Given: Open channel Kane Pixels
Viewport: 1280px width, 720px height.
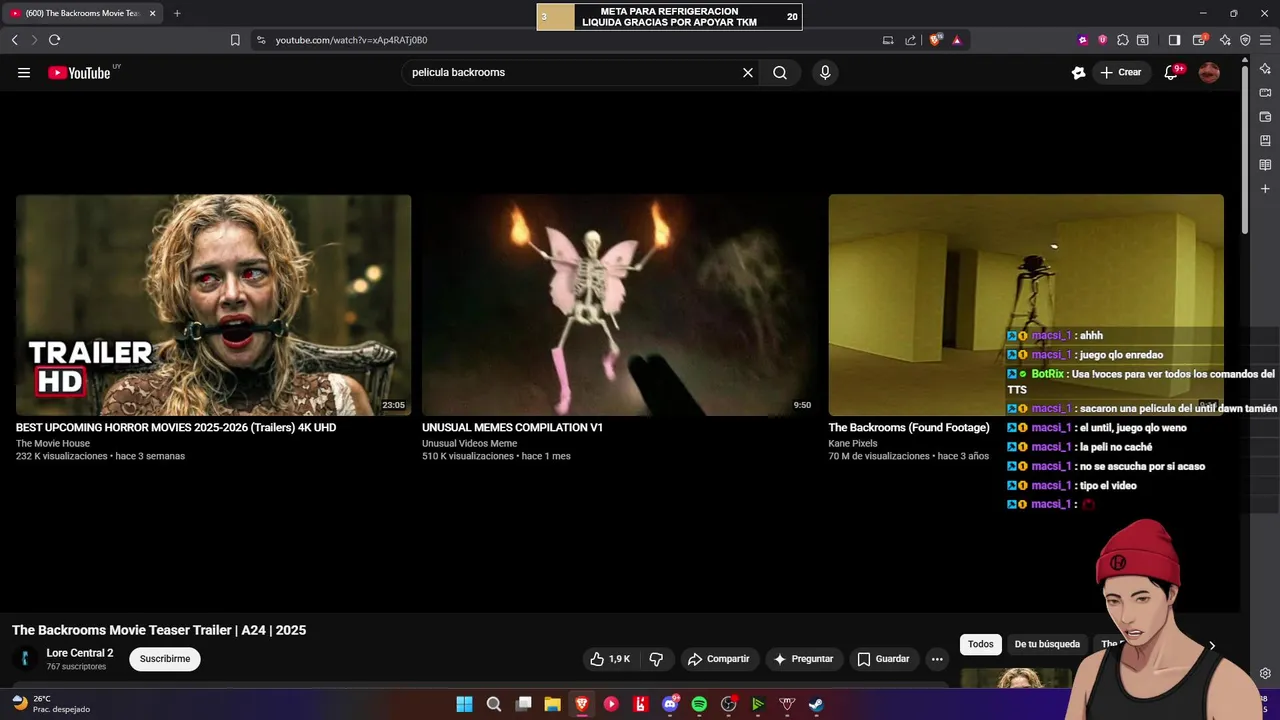Looking at the screenshot, I should pyautogui.click(x=853, y=444).
